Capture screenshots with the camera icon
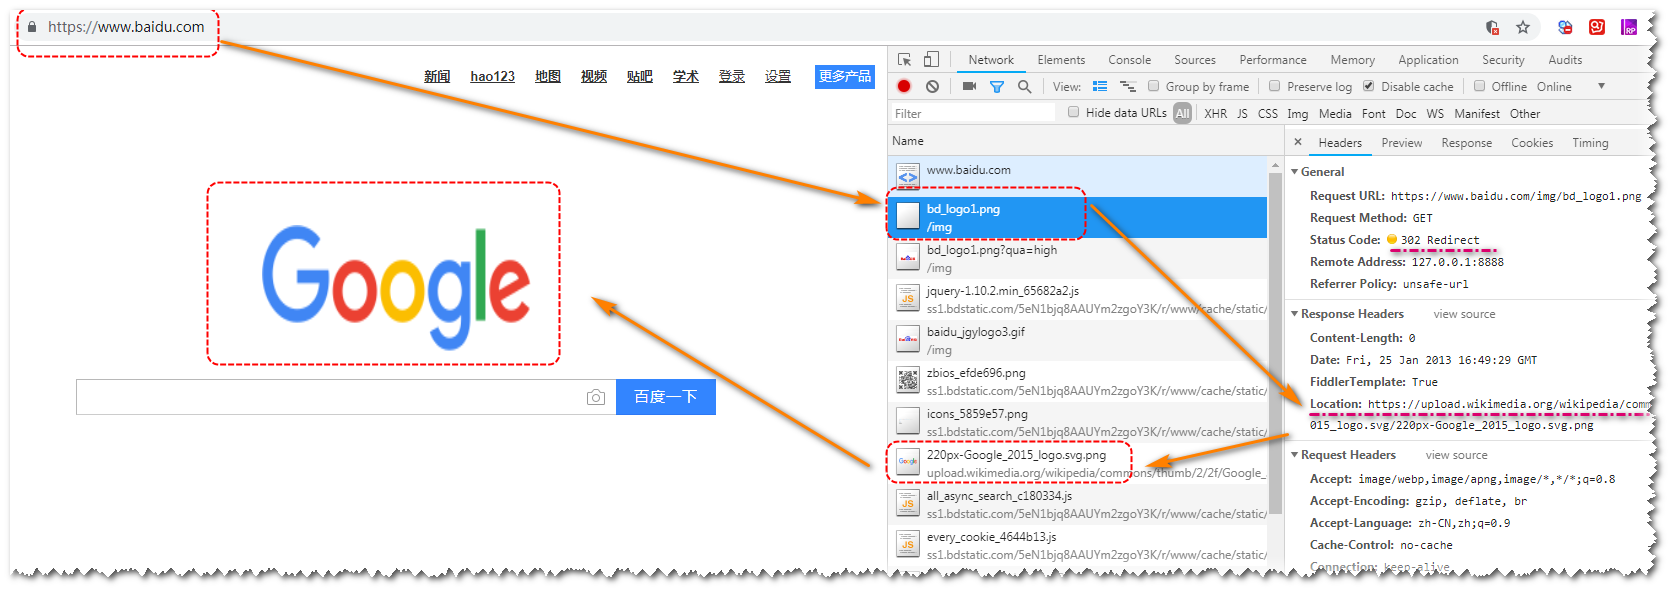This screenshot has width=1674, height=594. (969, 87)
